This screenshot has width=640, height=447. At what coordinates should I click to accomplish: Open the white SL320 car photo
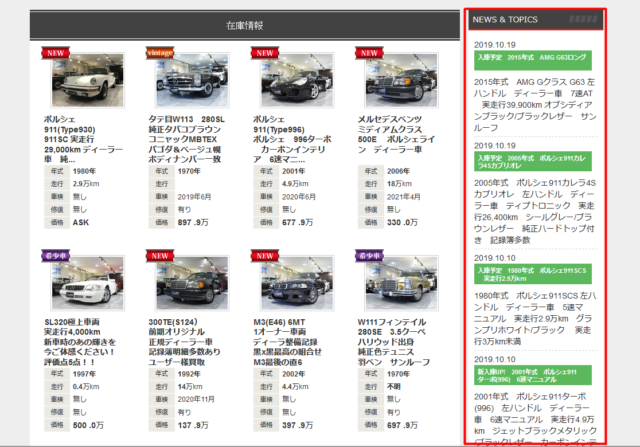pos(87,283)
